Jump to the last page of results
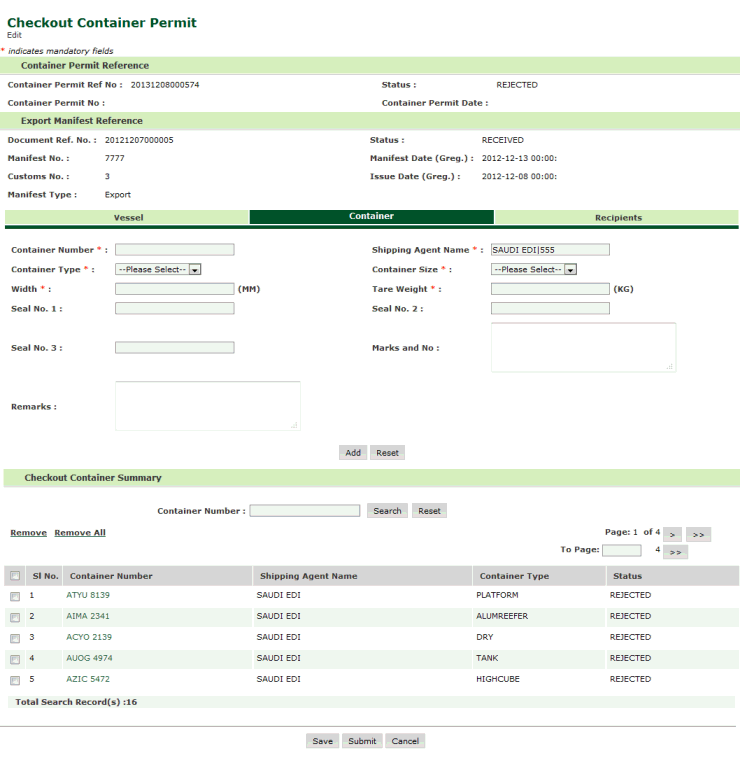The width and height of the screenshot is (740, 765). 698,534
